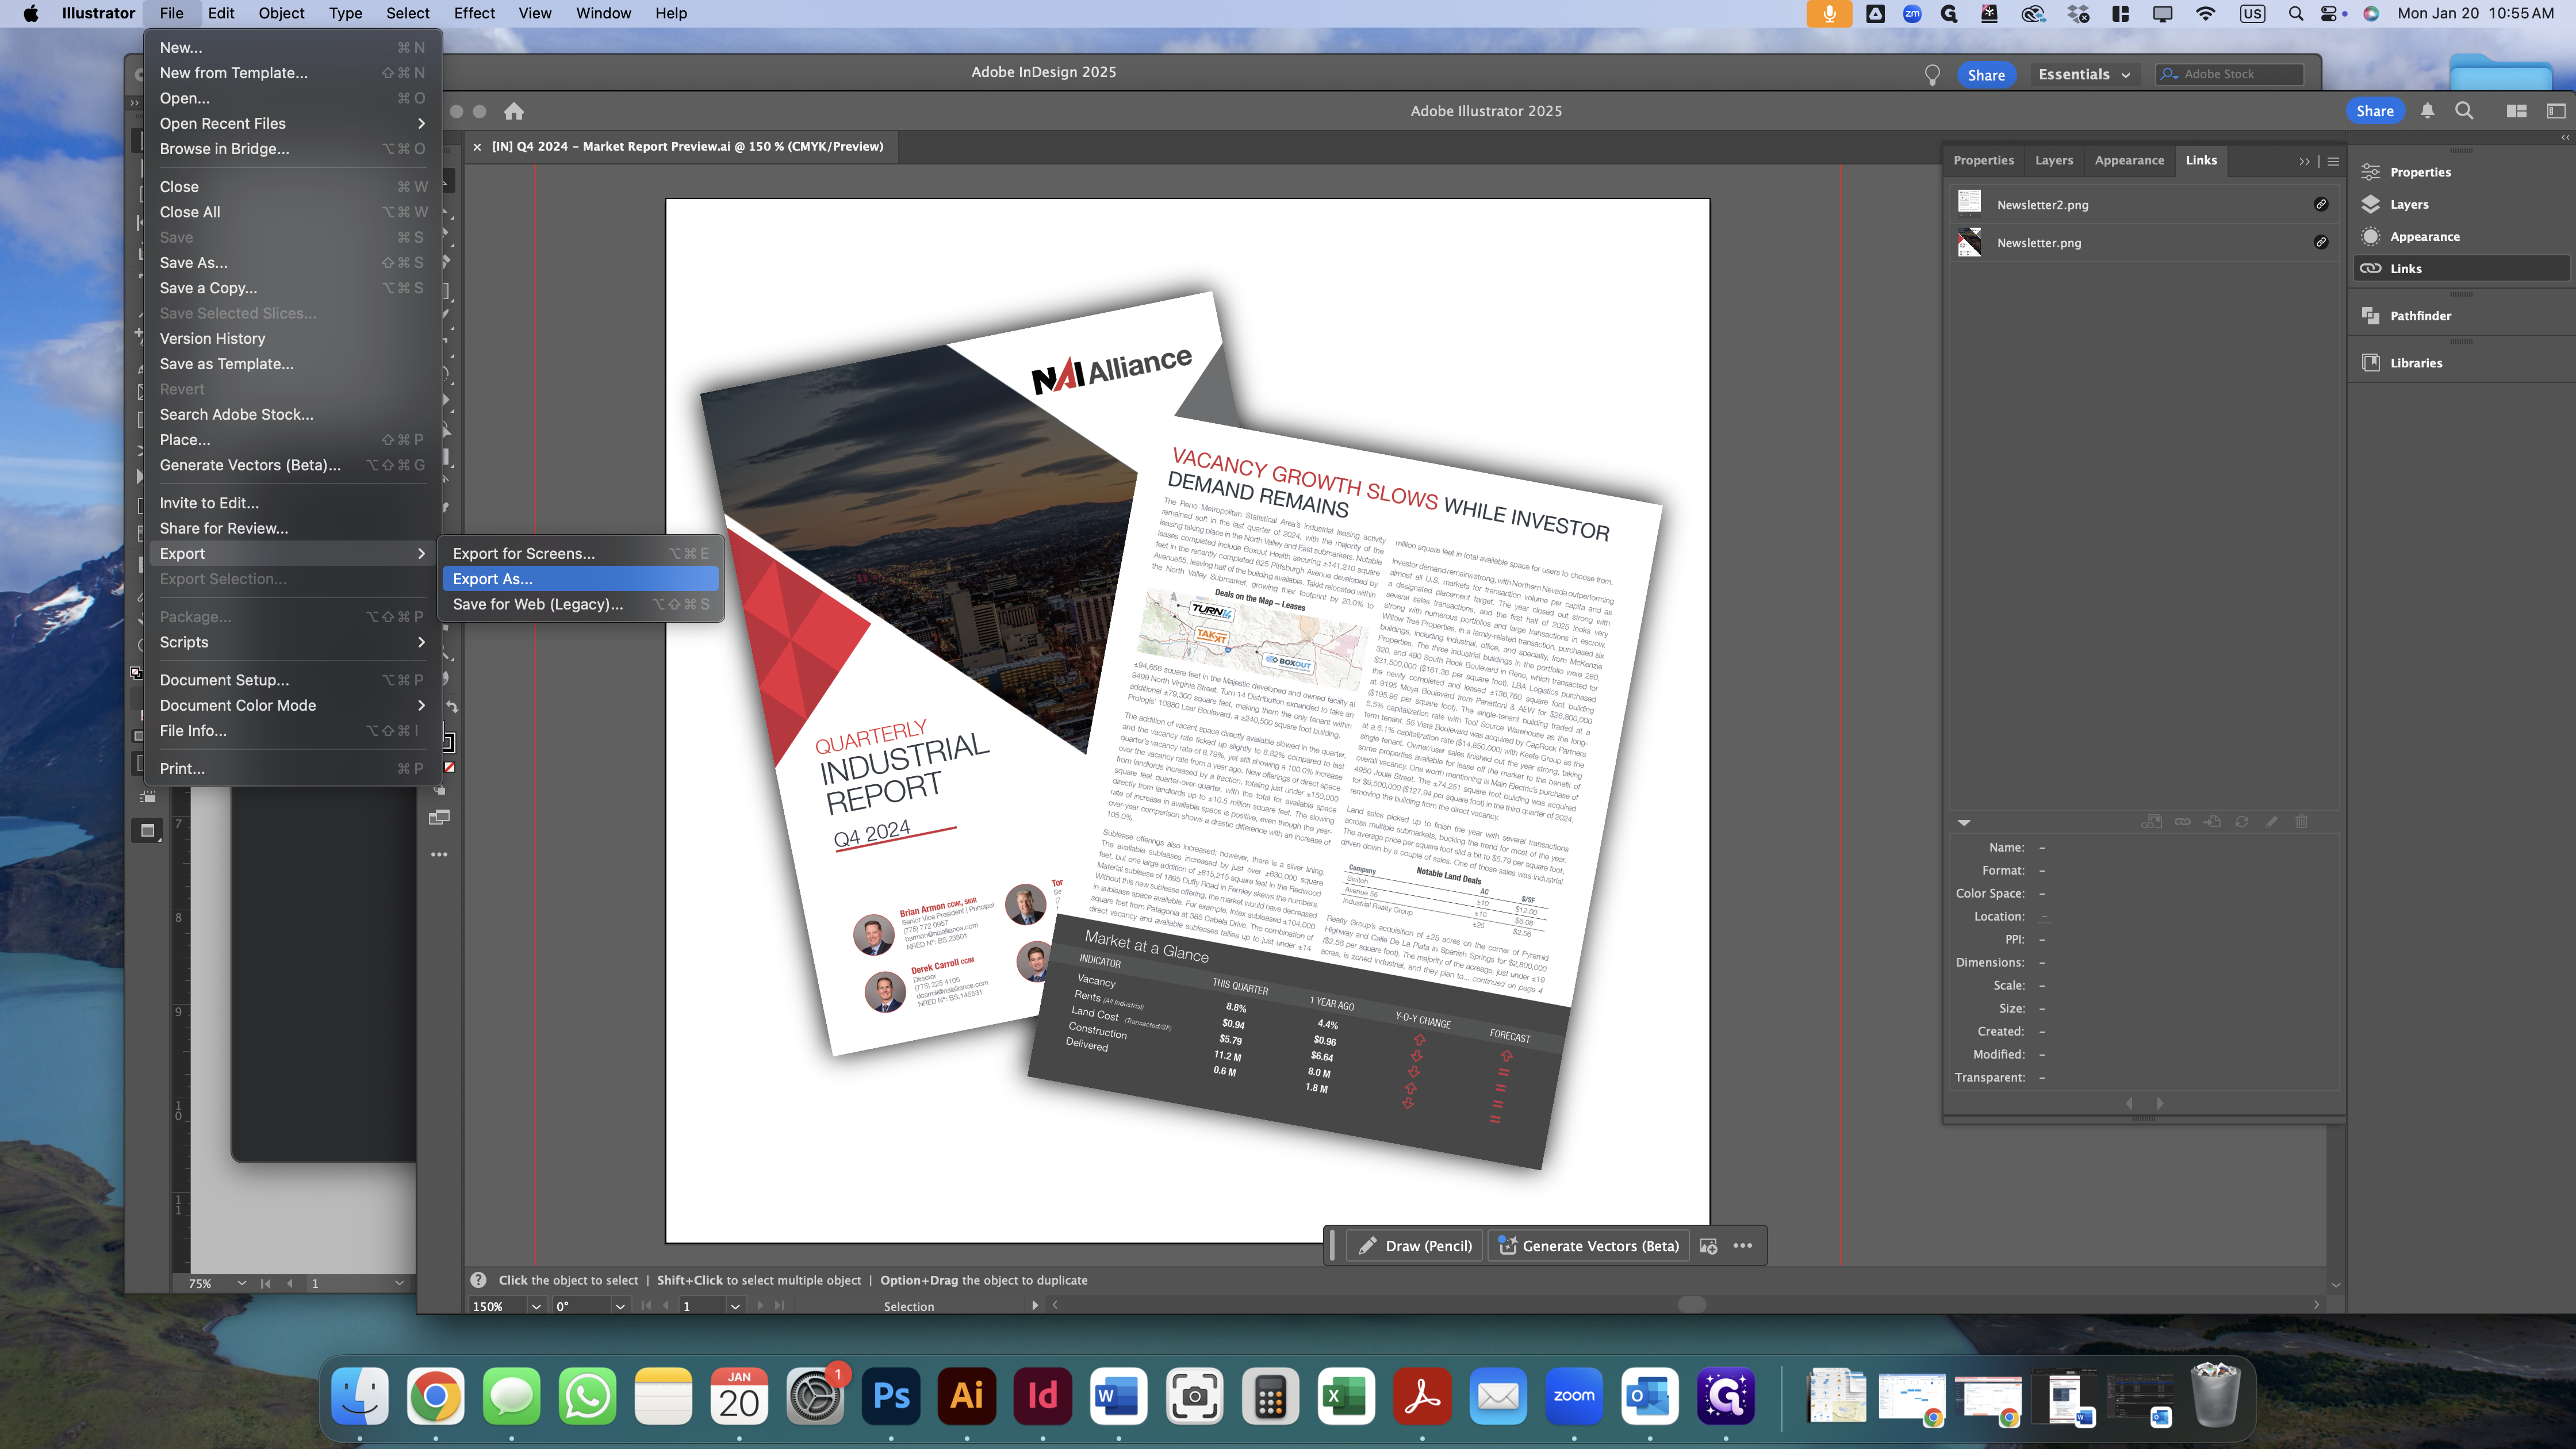Toggle the microphone indicator in menu bar
The width and height of the screenshot is (2576, 1449).
[1829, 13]
